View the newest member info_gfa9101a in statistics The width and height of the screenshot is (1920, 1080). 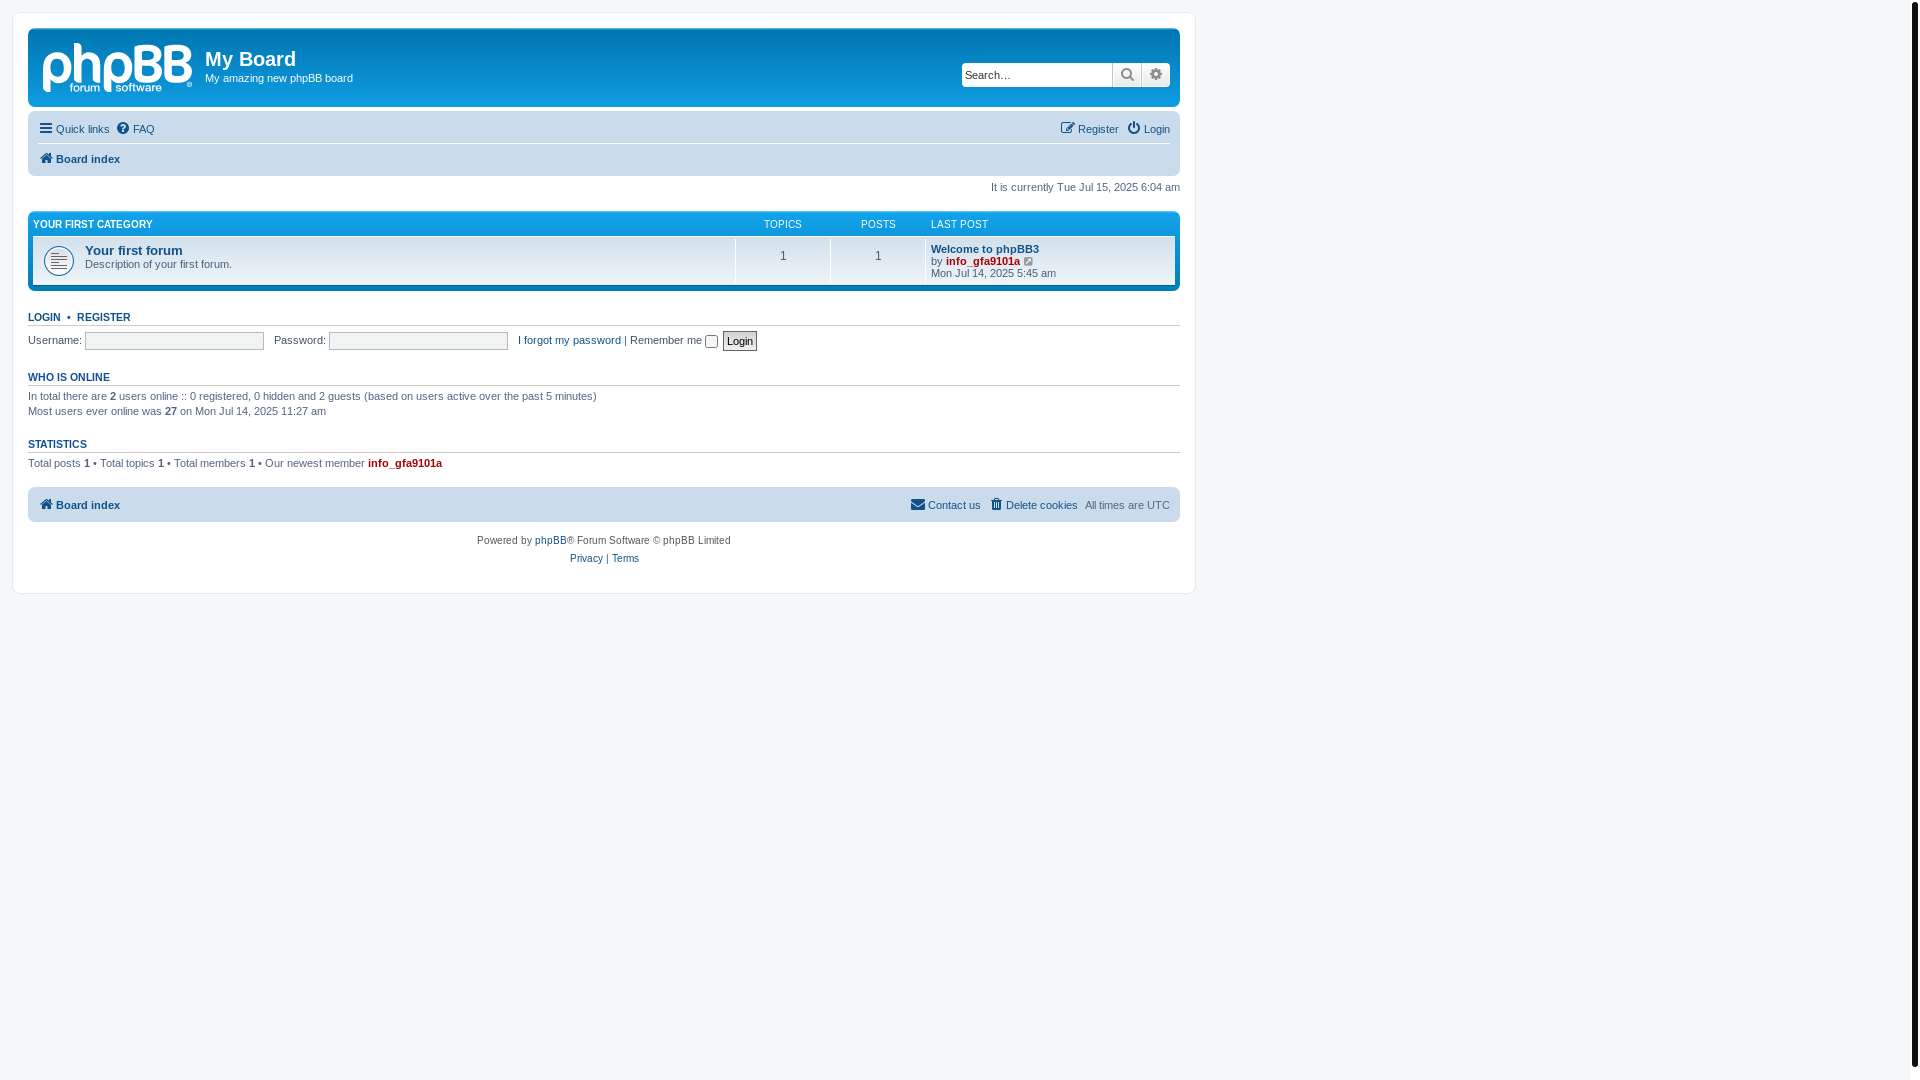point(405,463)
